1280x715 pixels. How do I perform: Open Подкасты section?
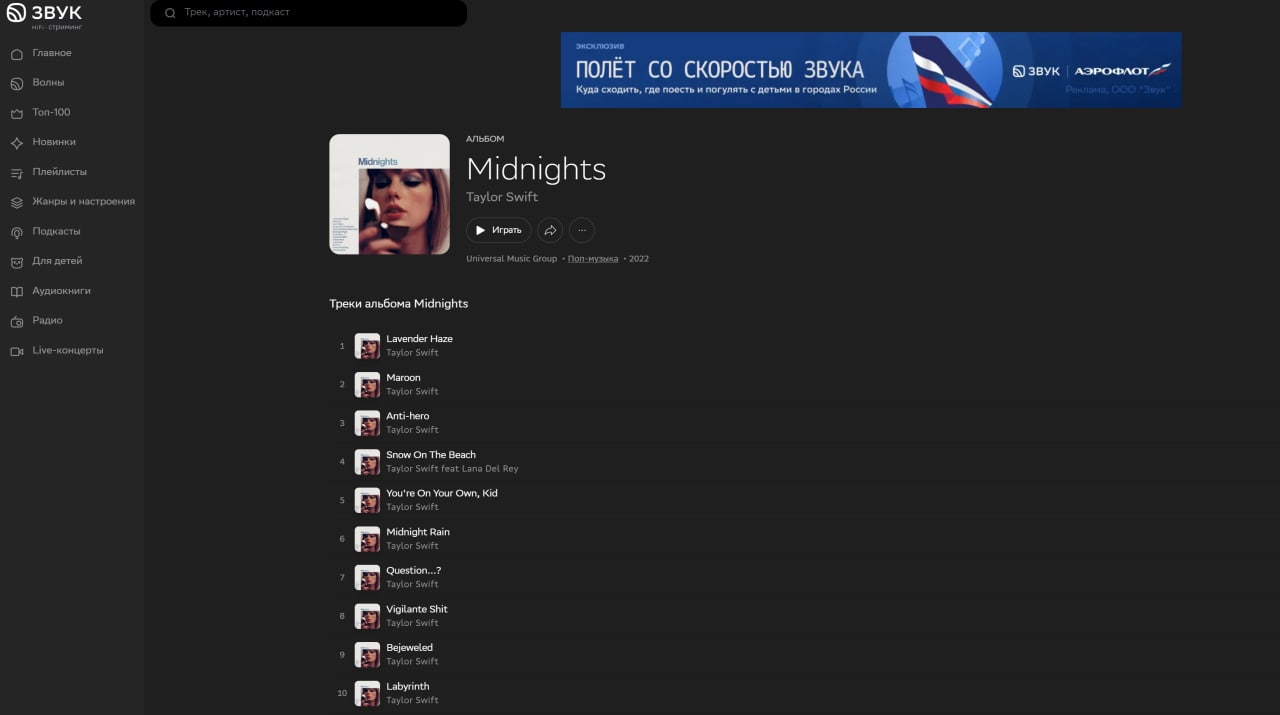tap(56, 231)
